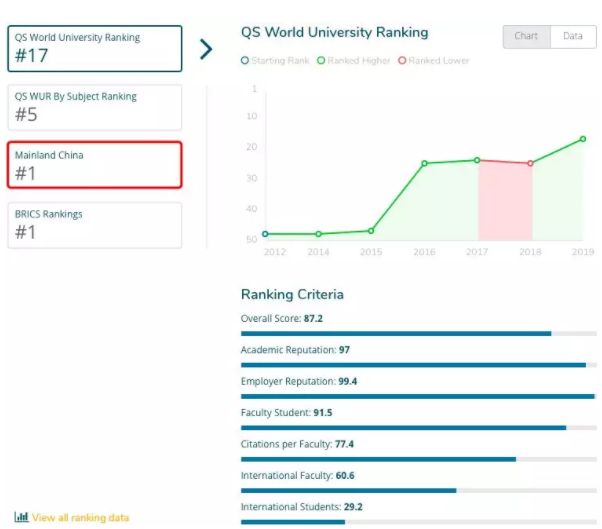Image resolution: width=602 pixels, height=529 pixels.
Task: Select the QS WUR By Subject Ranking card
Action: point(94,107)
